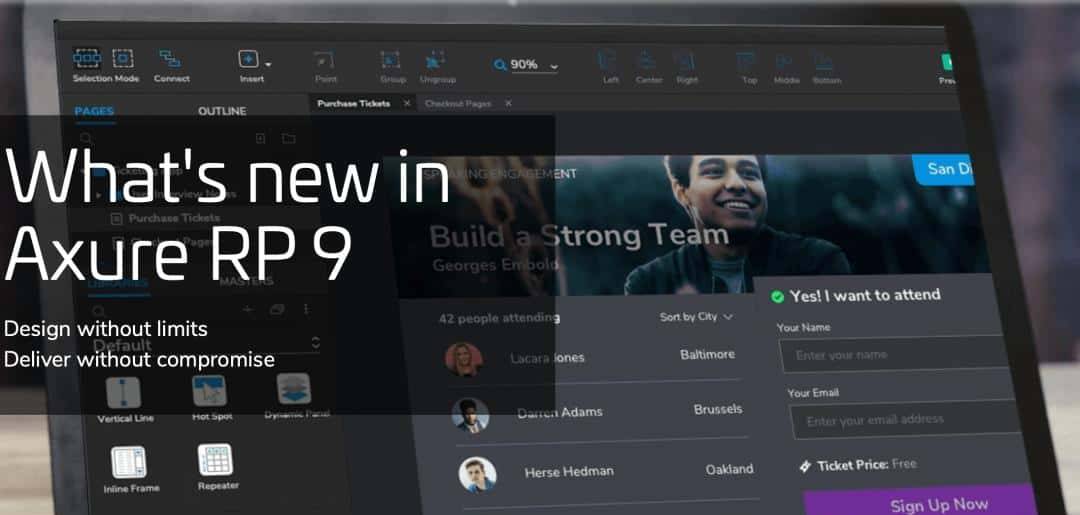Click the name Darren Adams
Viewport: 1080px width, 515px height.
(x=560, y=412)
